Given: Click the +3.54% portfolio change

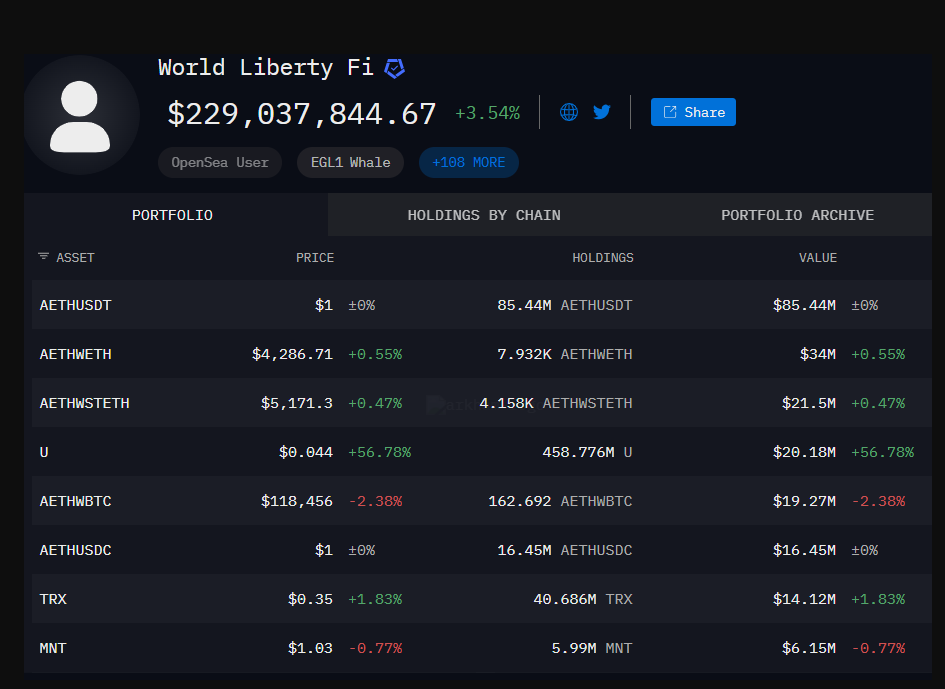Looking at the screenshot, I should click(x=488, y=113).
